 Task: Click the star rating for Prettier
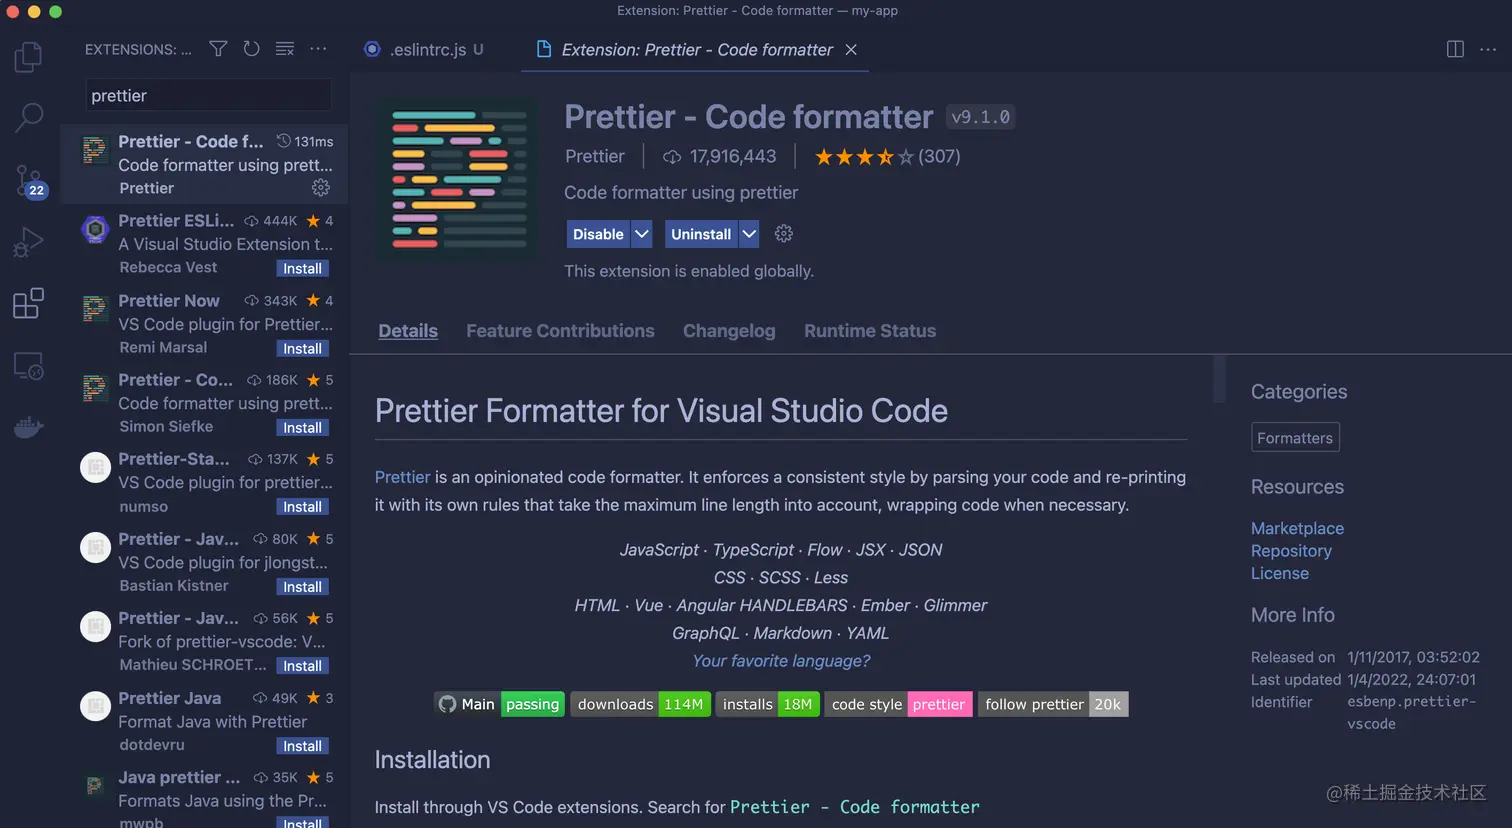pyautogui.click(x=864, y=156)
